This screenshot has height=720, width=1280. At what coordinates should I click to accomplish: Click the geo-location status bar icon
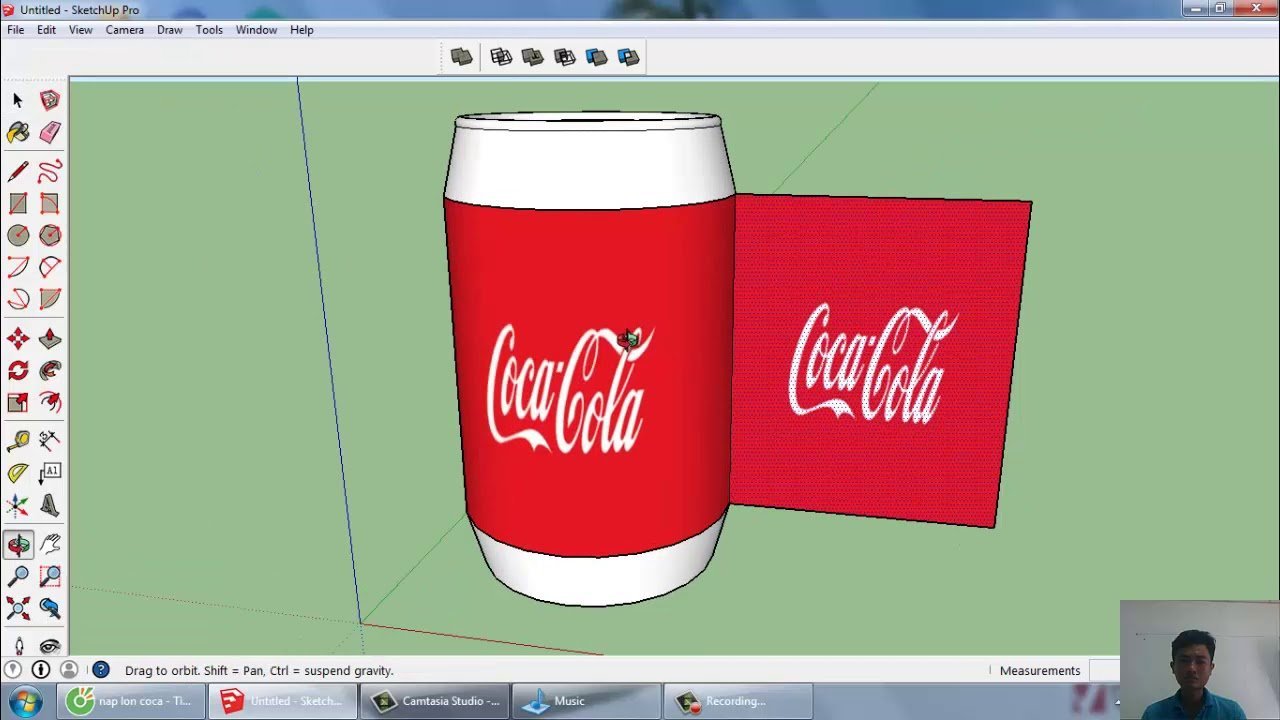tap(13, 670)
